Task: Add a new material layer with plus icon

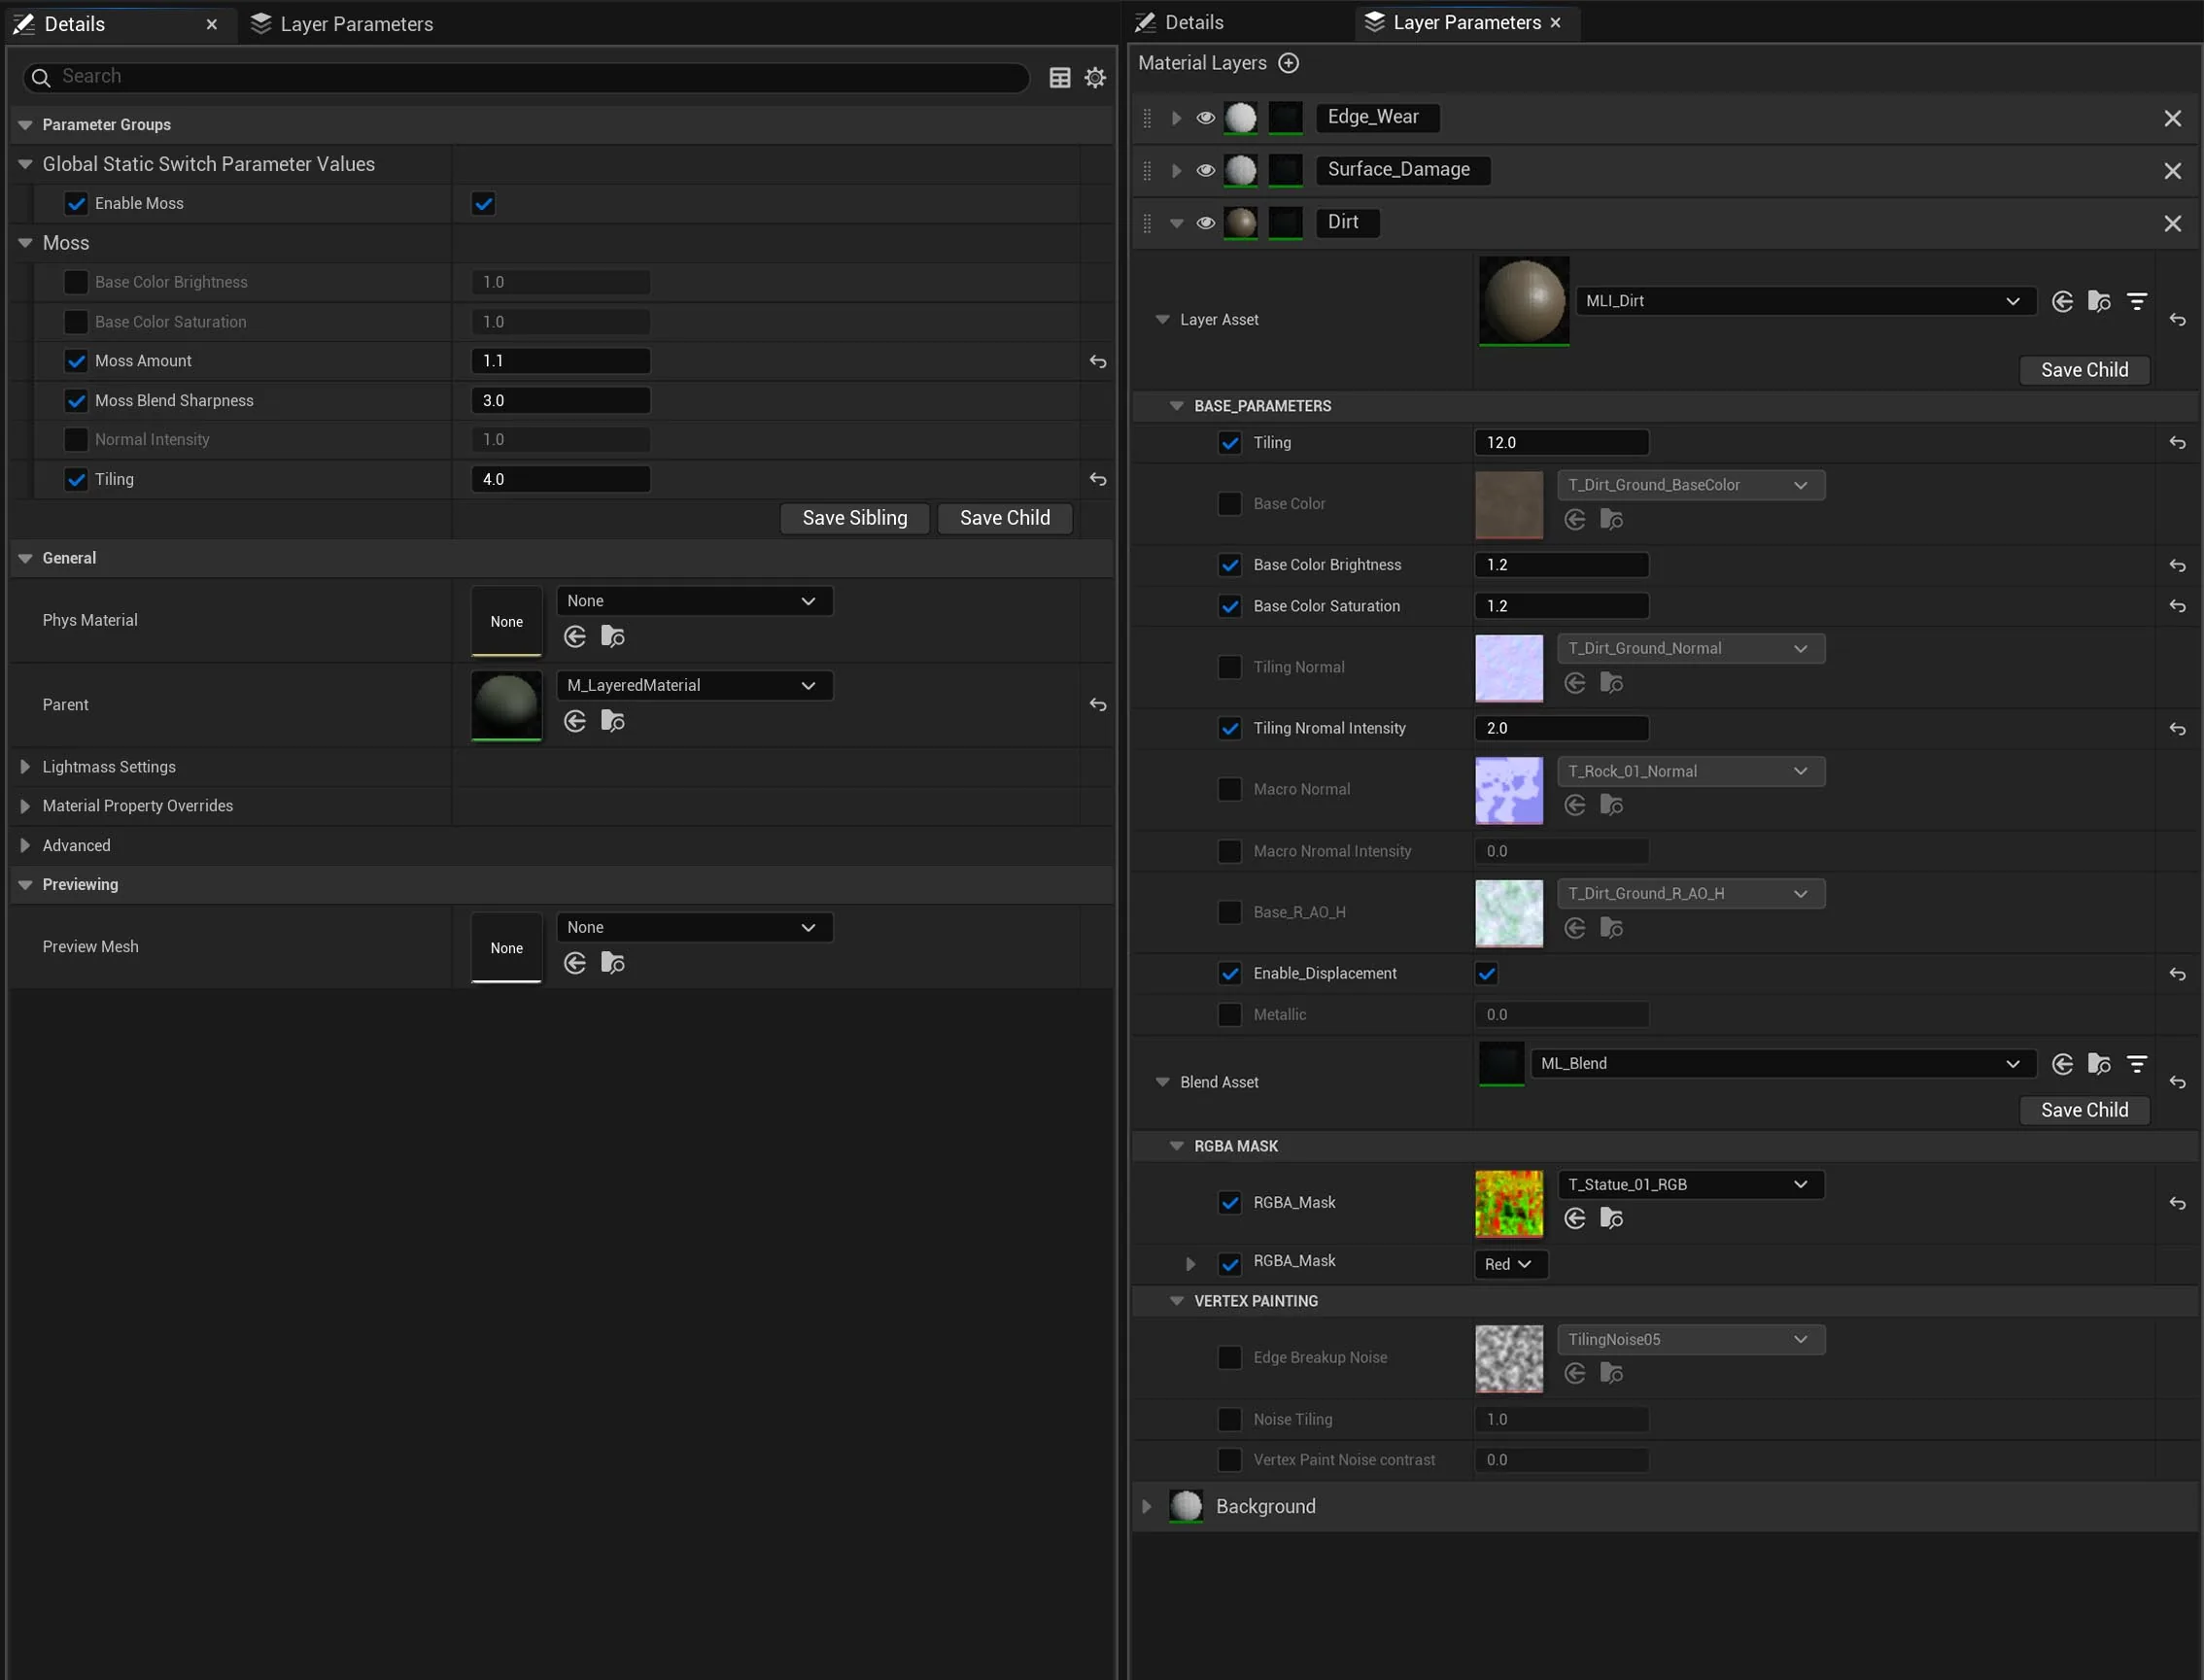Action: coord(1289,63)
